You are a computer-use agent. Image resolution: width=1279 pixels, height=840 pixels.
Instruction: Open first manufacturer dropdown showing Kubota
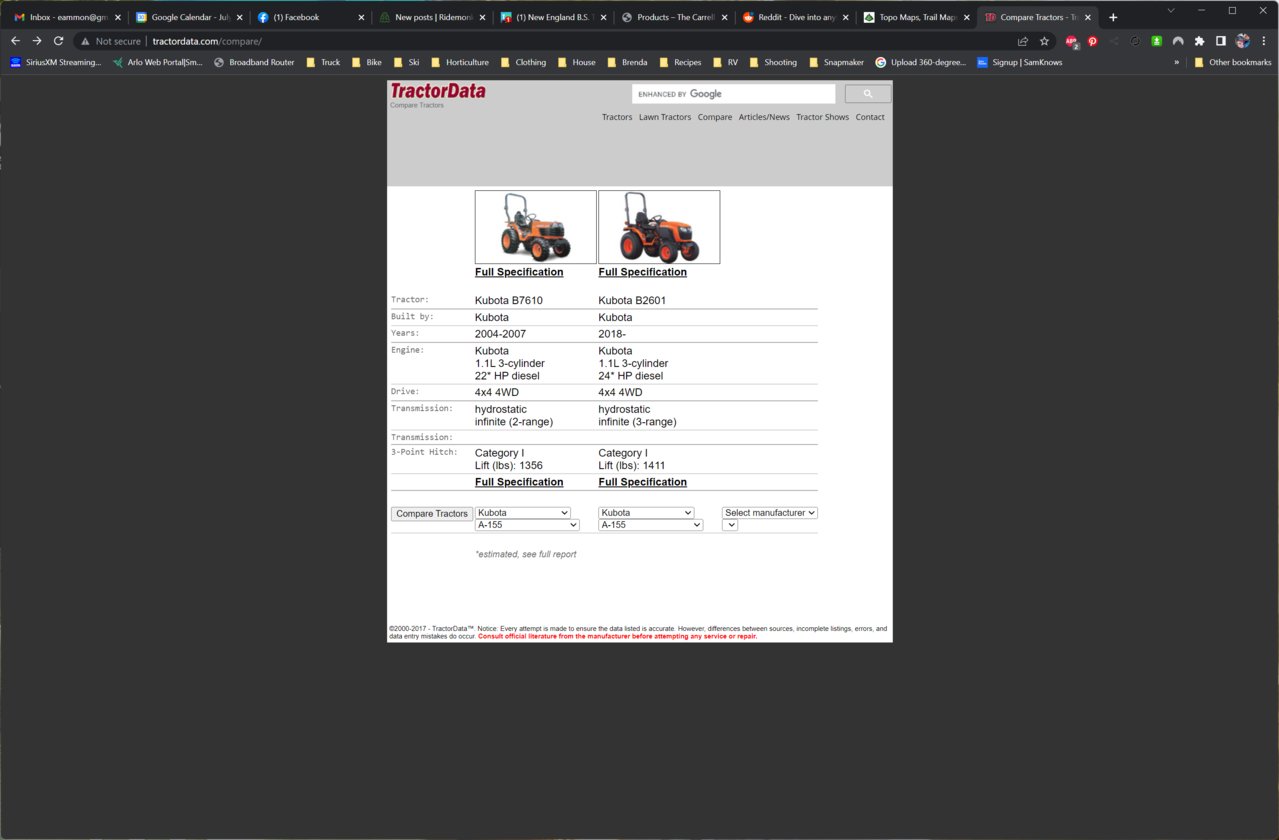(x=522, y=513)
